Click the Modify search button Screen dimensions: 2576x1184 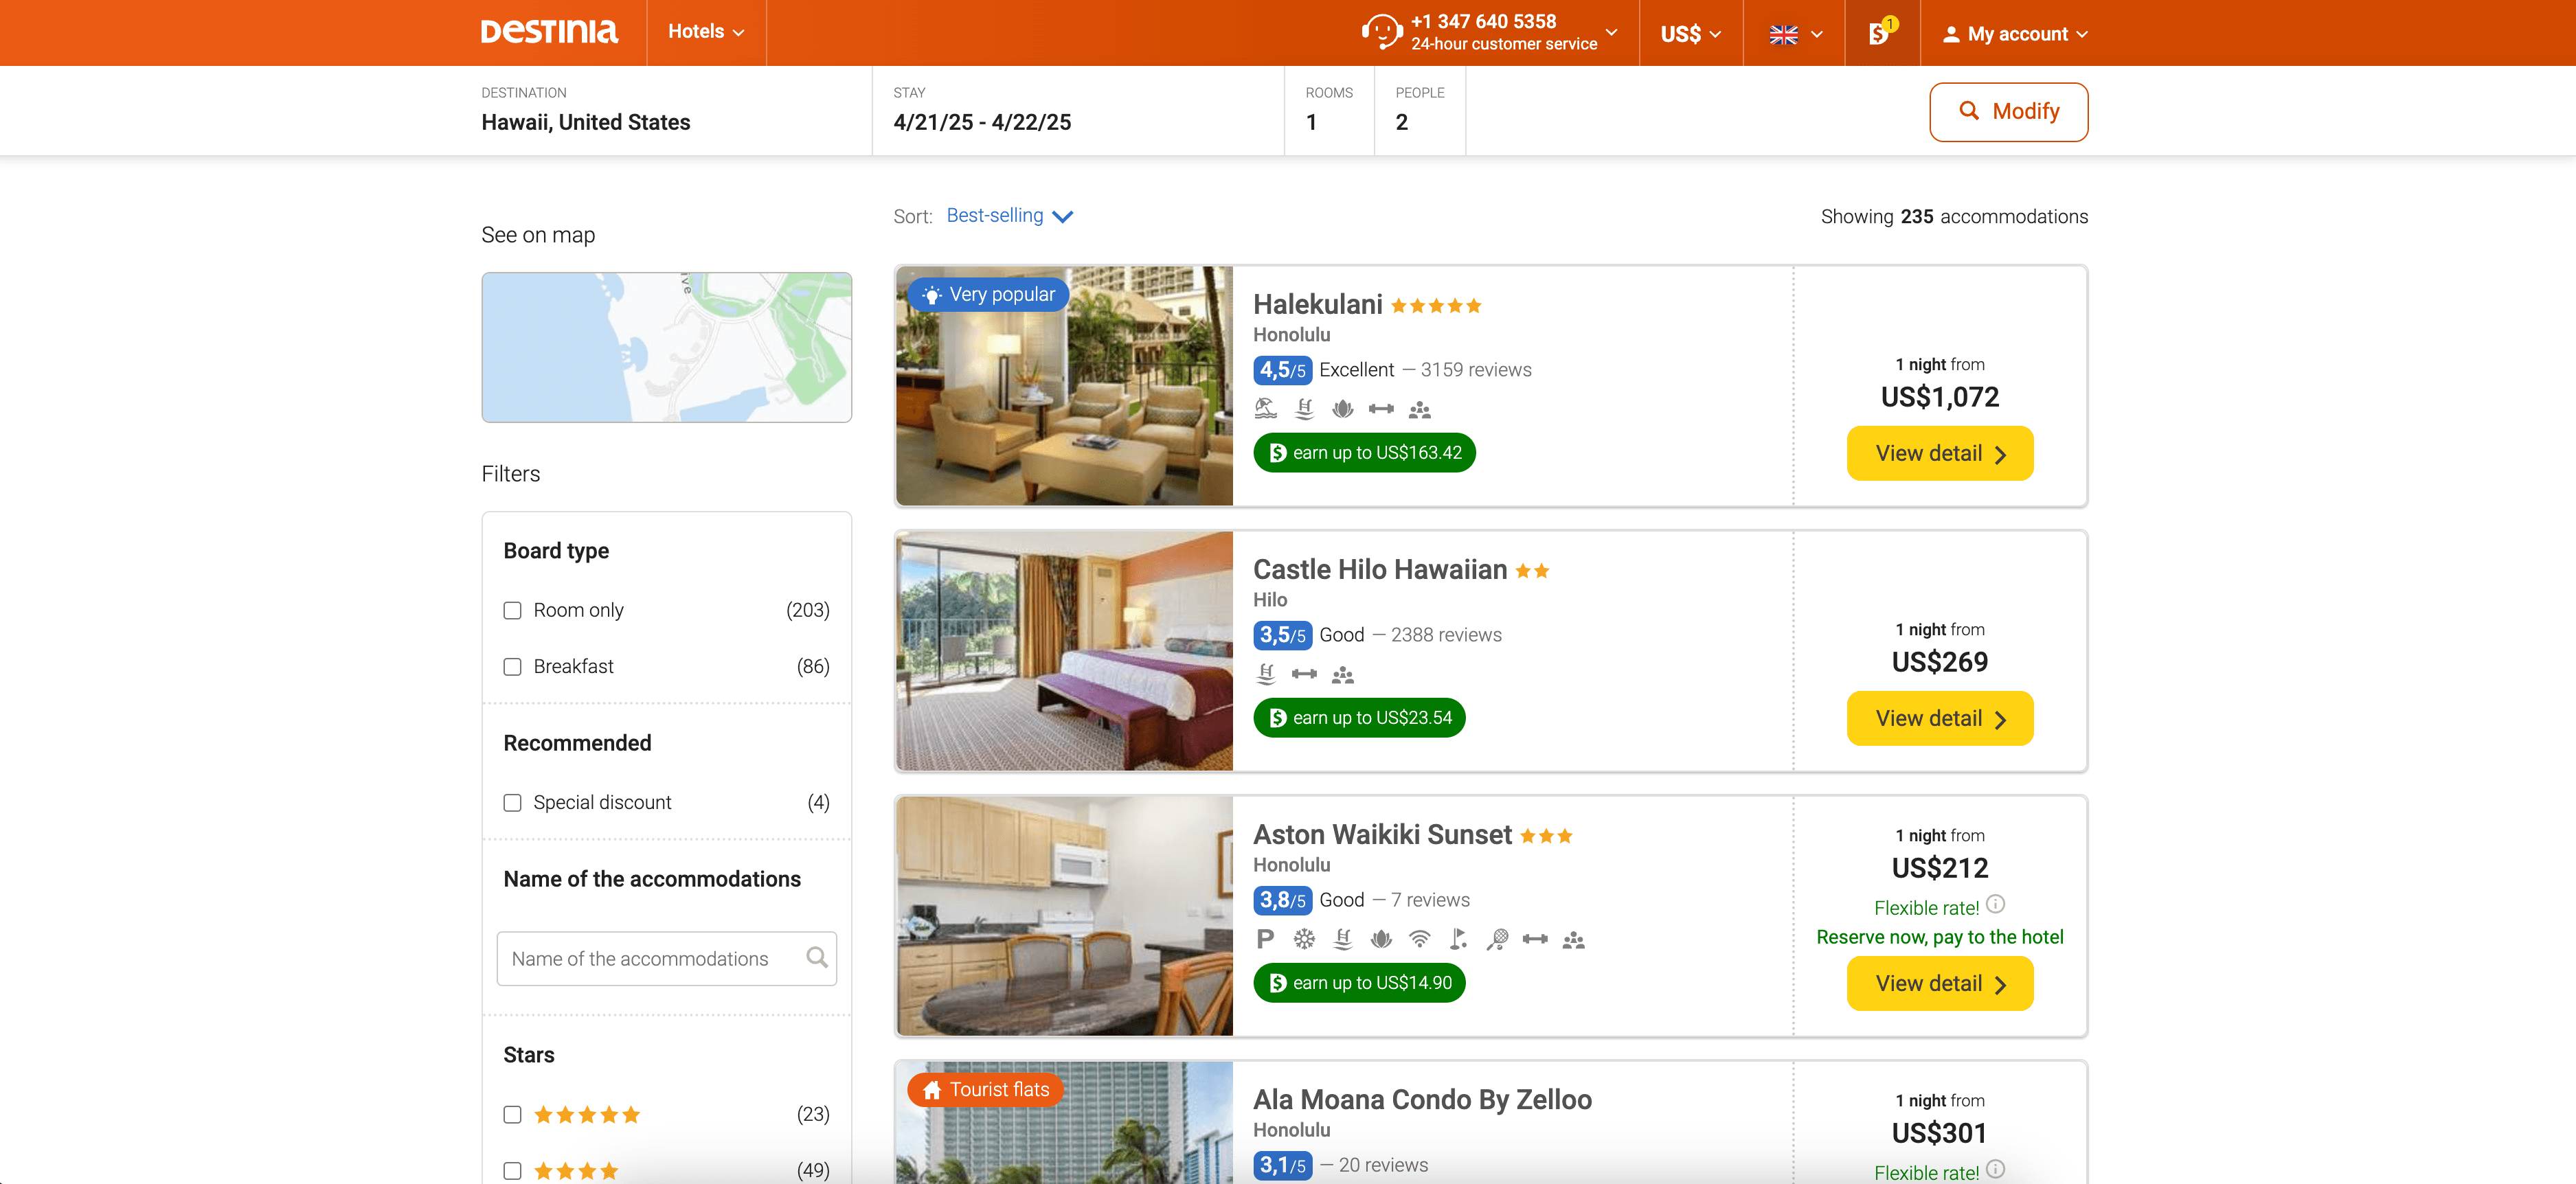pos(2008,112)
